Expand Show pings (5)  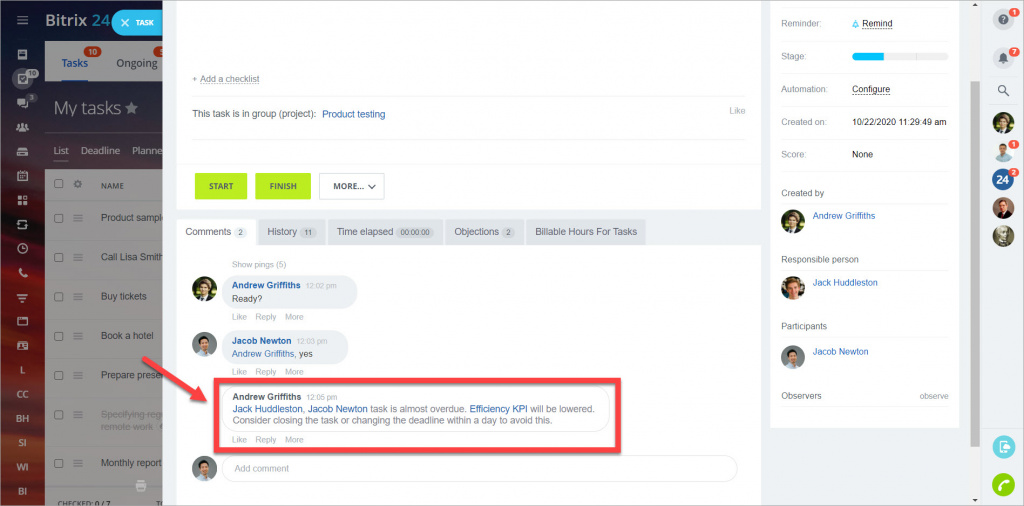click(259, 264)
